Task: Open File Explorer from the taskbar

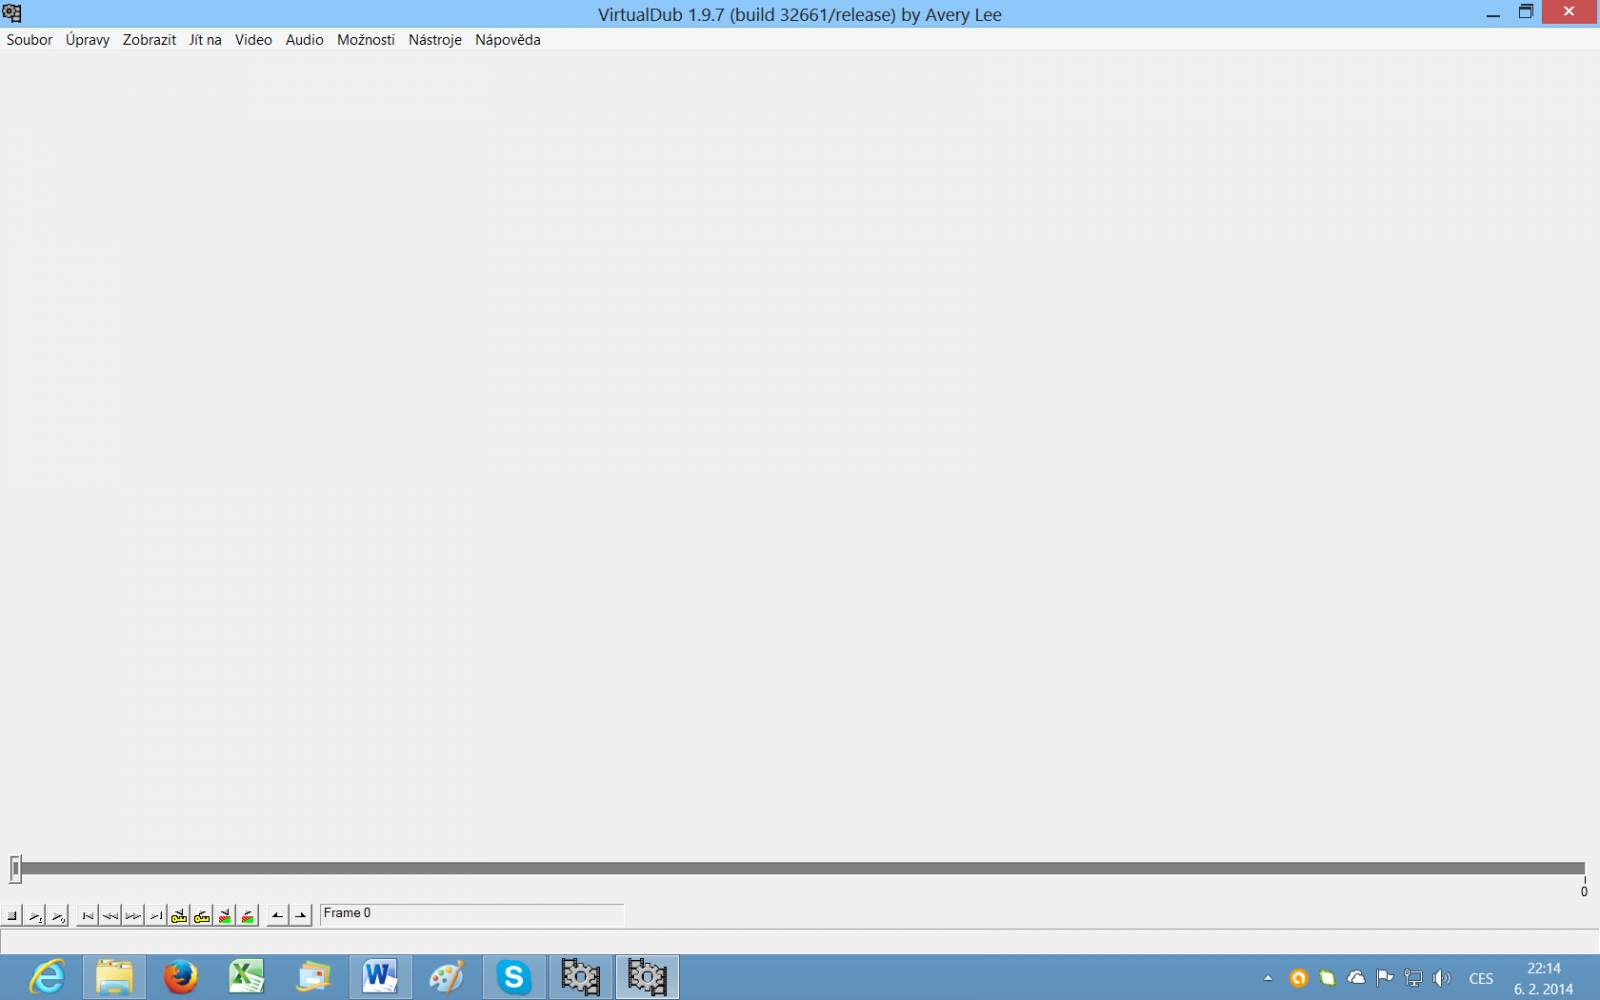Action: tap(114, 977)
